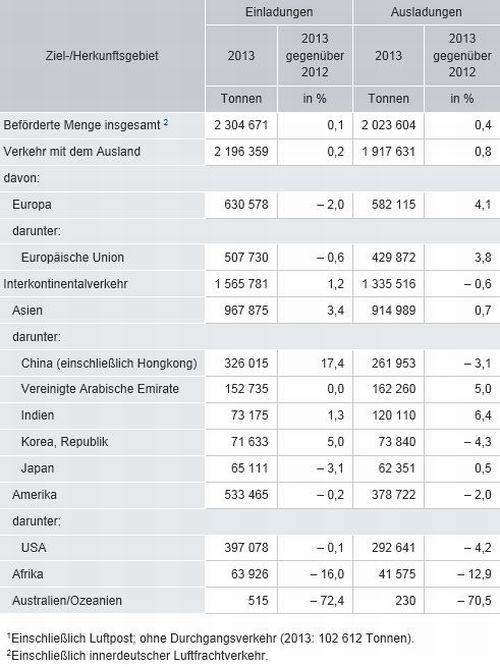Click the Interkontinentalverkehr row label
Image resolution: width=500 pixels, height=667 pixels.
point(66,284)
